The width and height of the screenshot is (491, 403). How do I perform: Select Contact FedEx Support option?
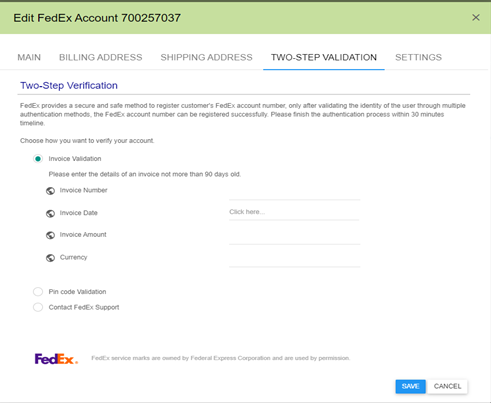point(38,307)
